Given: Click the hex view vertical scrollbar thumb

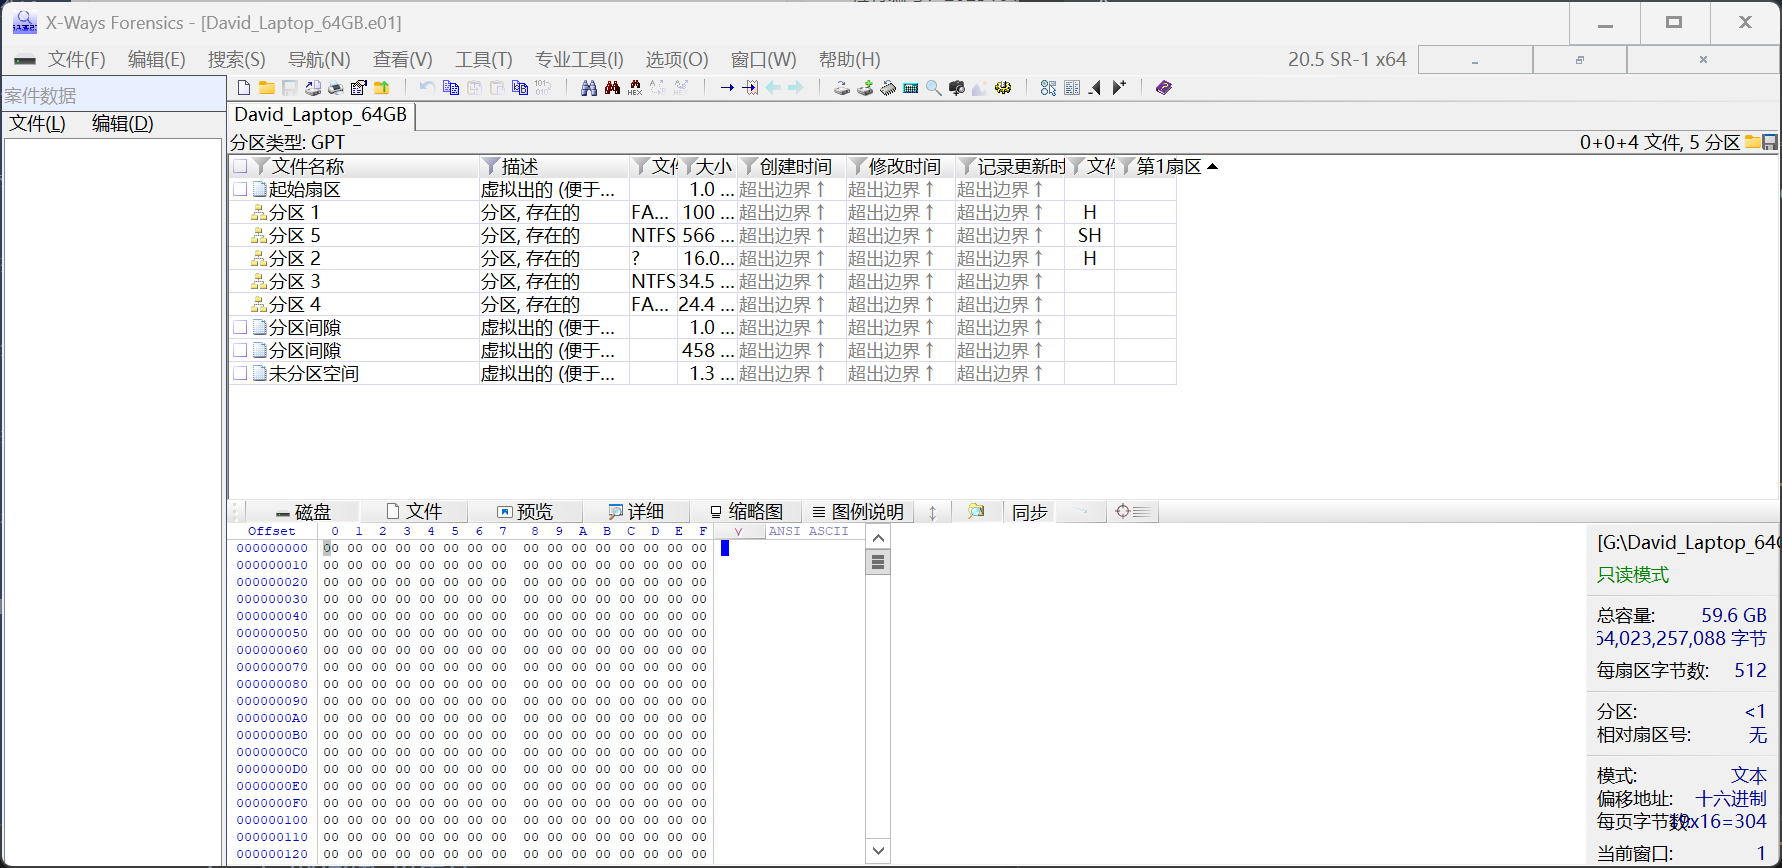Looking at the screenshot, I should point(878,562).
